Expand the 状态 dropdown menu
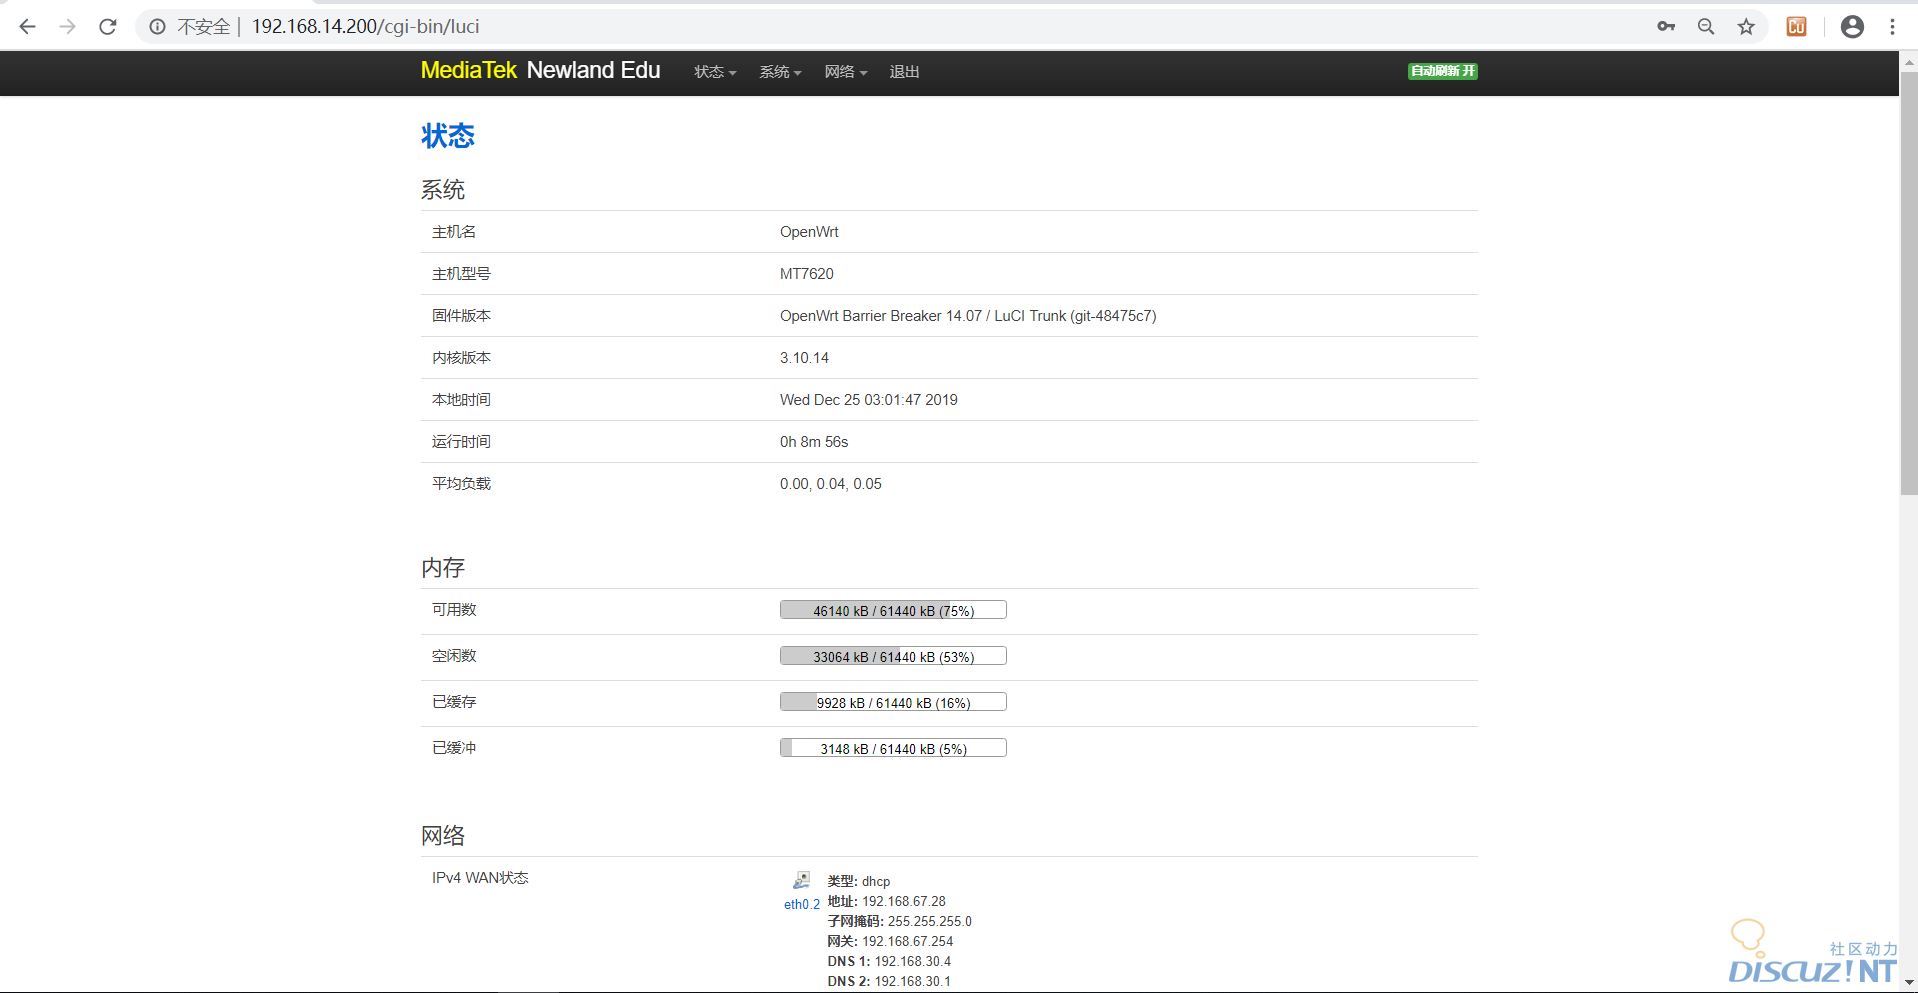Viewport: 1918px width, 993px height. tap(714, 72)
